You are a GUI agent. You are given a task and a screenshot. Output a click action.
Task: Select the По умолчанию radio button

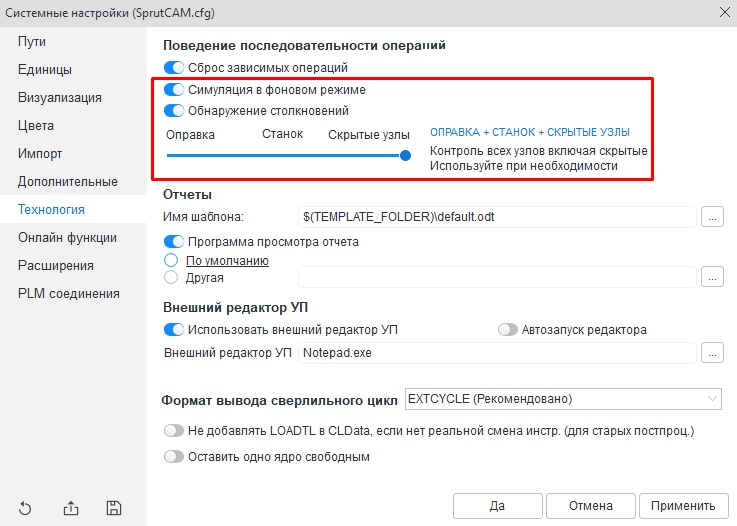pyautogui.click(x=170, y=261)
